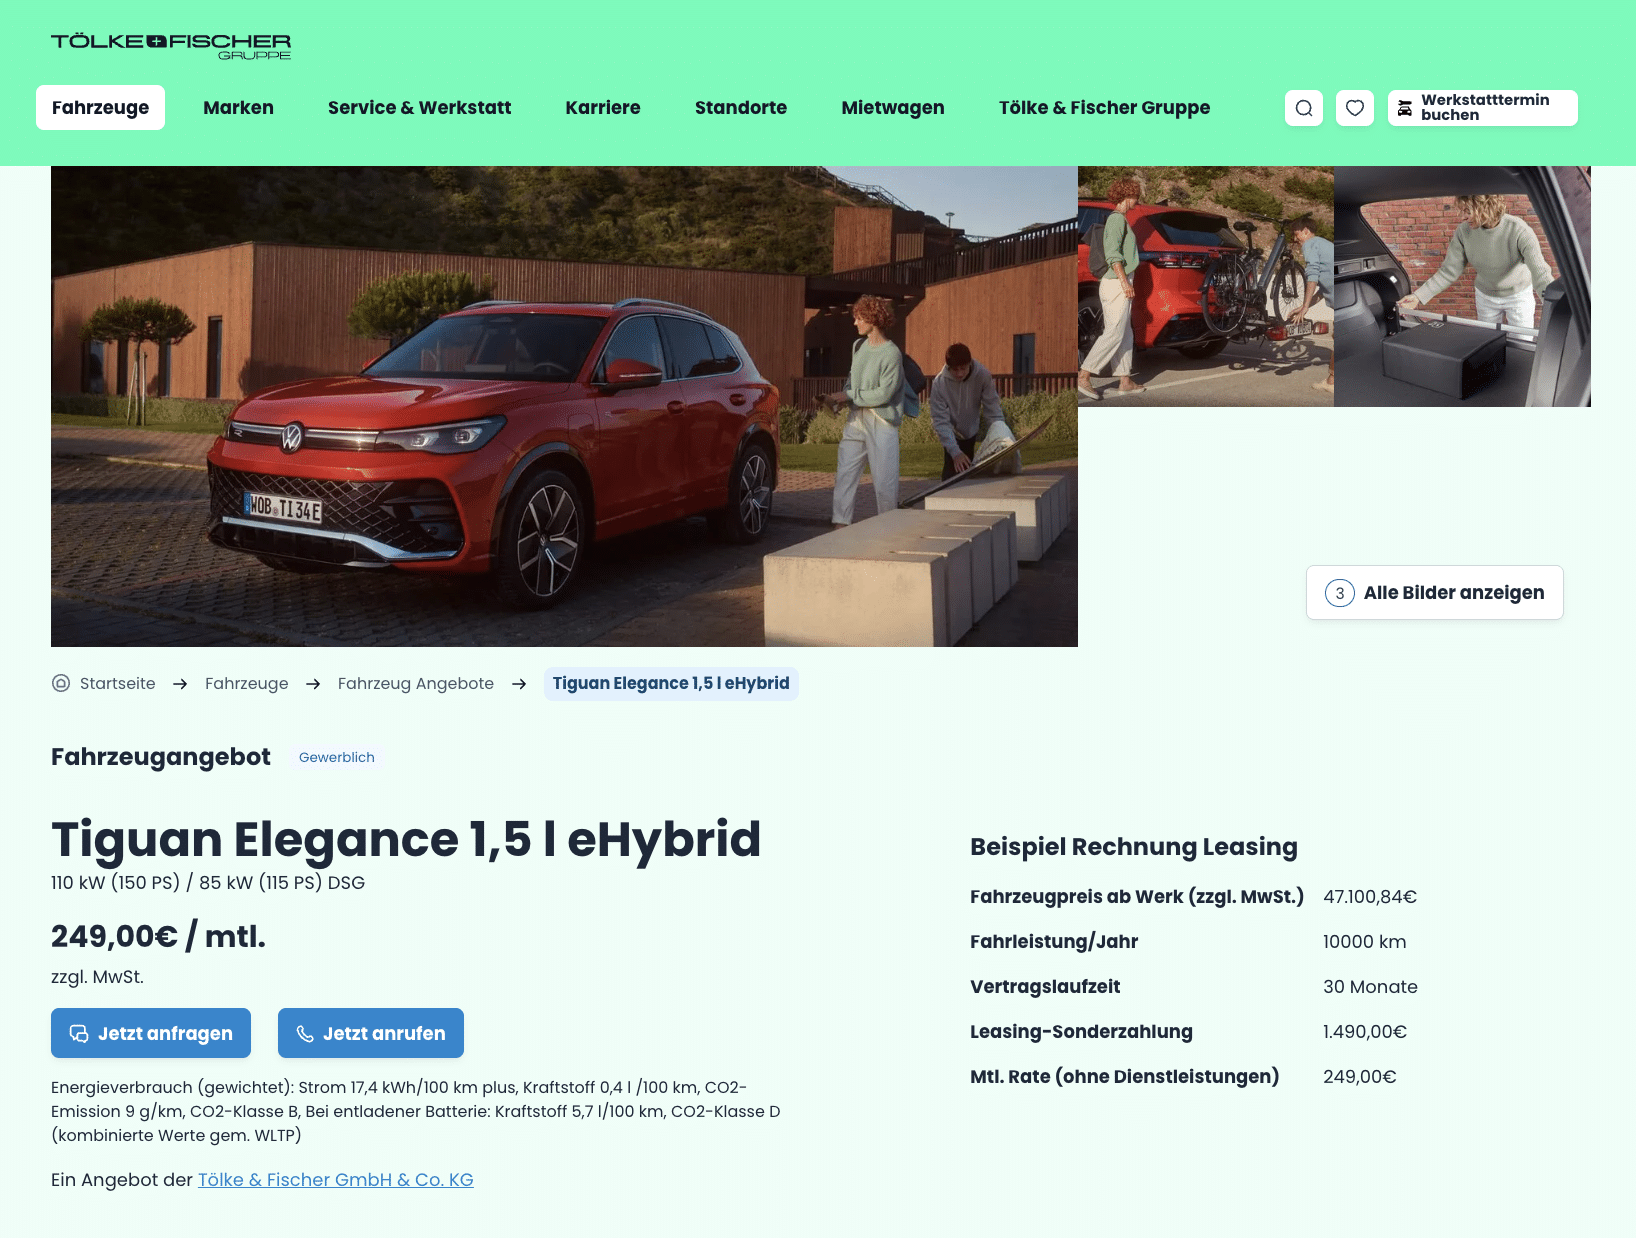Open Tölke & Fischer Gruppe menu

pos(1104,108)
